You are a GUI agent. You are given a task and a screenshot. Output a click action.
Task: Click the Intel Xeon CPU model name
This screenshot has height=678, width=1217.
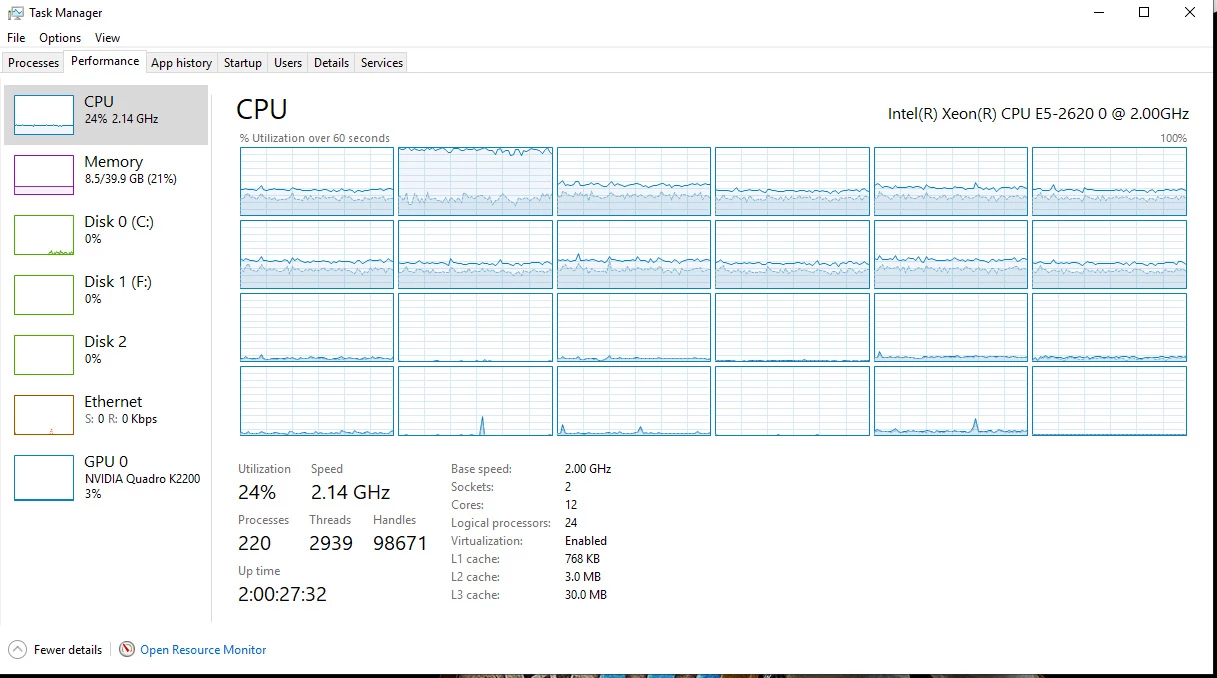pos(1038,114)
